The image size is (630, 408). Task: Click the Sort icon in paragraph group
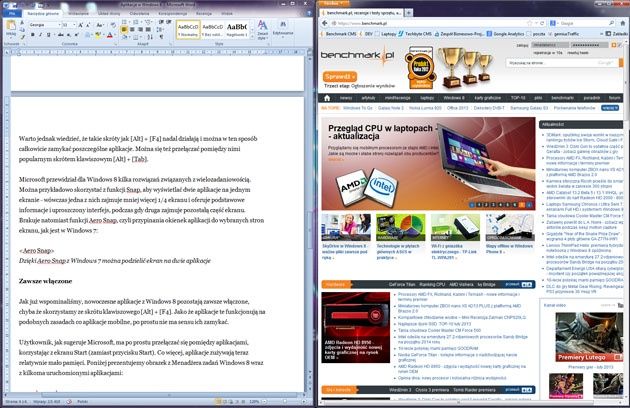[150, 37]
